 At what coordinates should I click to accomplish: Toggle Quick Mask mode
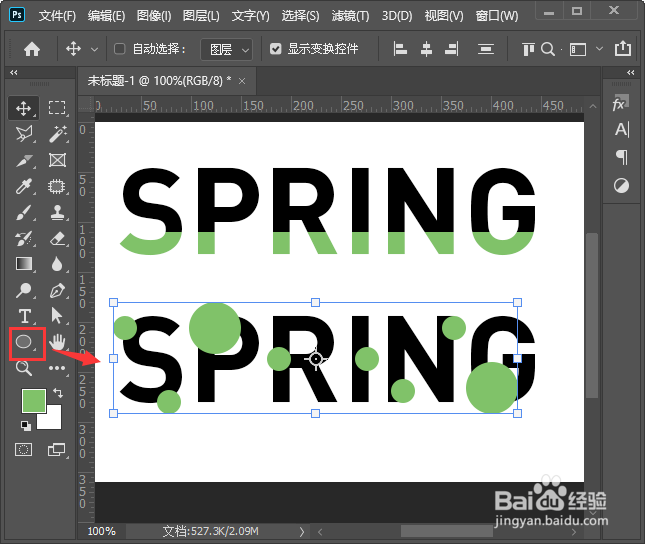coord(23,449)
